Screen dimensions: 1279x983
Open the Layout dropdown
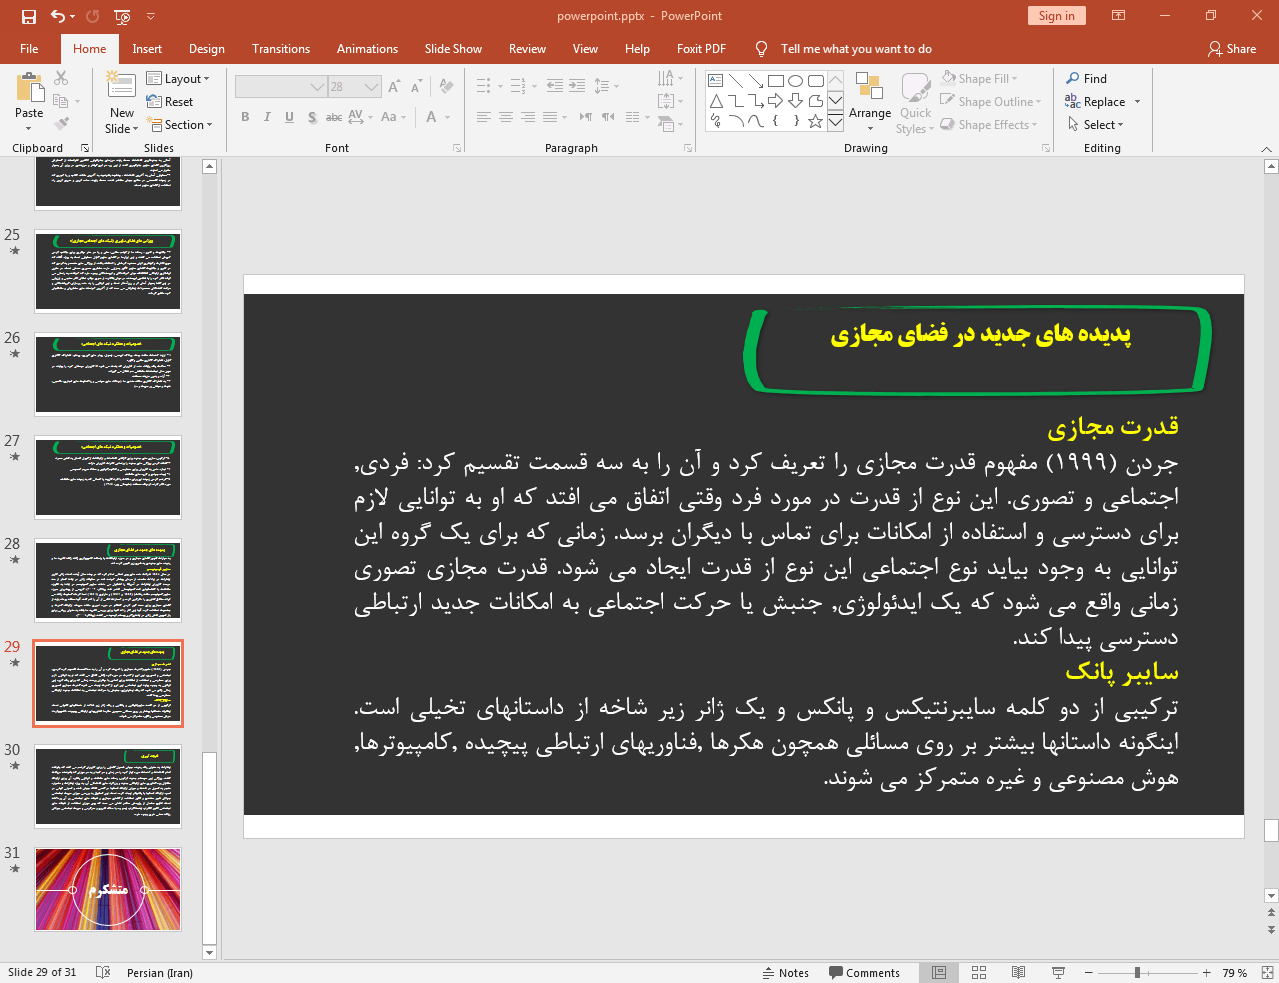[178, 79]
